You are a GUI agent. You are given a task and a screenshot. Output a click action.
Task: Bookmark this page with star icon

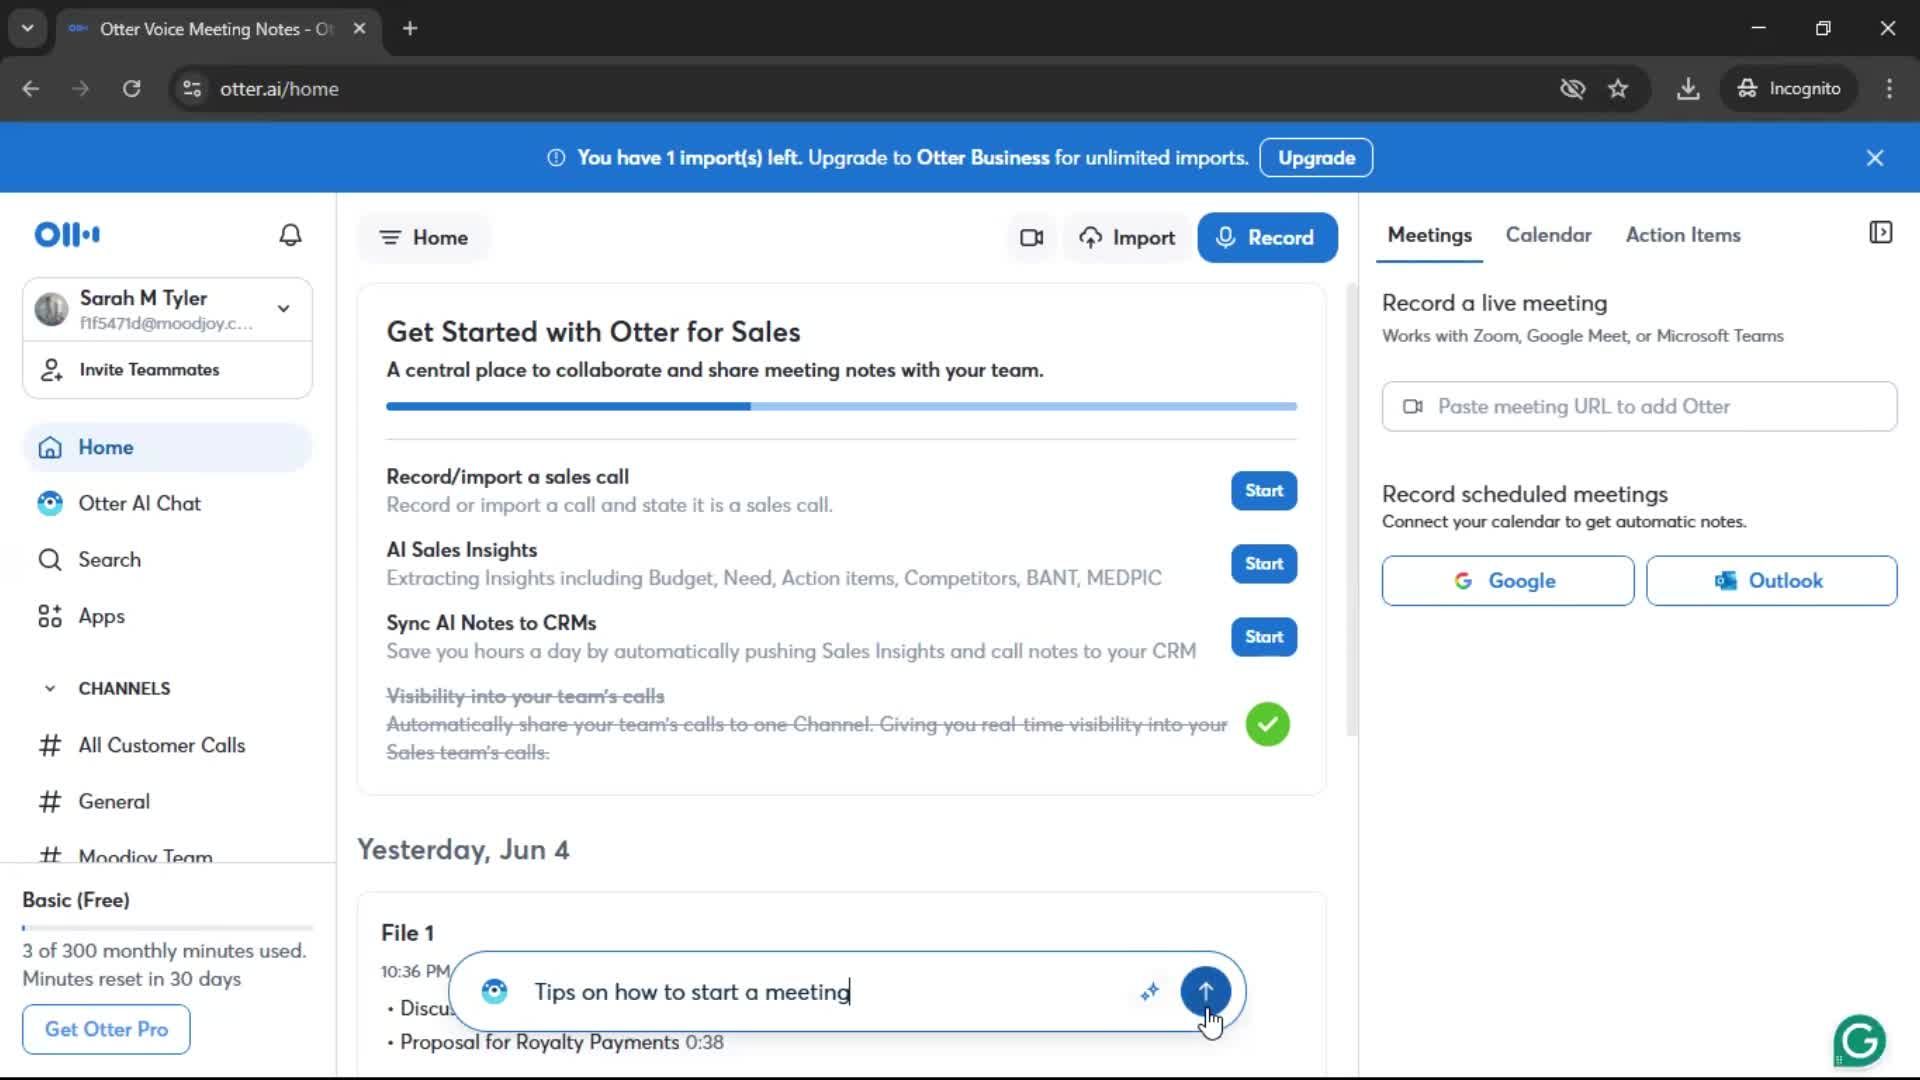(1618, 89)
